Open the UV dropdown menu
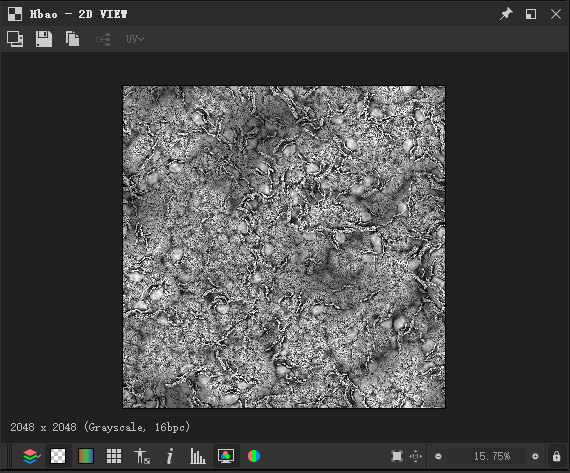 pyautogui.click(x=135, y=39)
